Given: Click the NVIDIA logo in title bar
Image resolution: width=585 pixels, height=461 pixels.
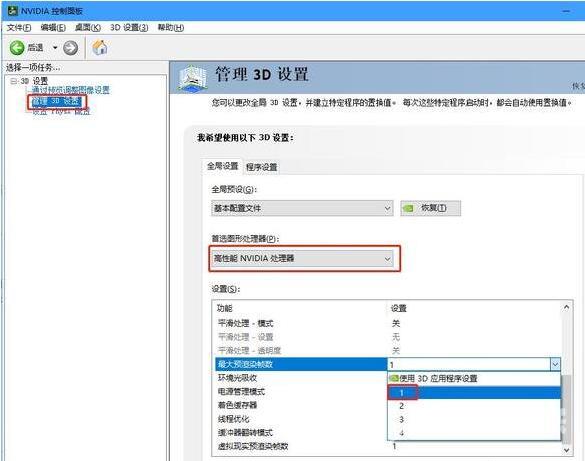Looking at the screenshot, I should [x=13, y=11].
